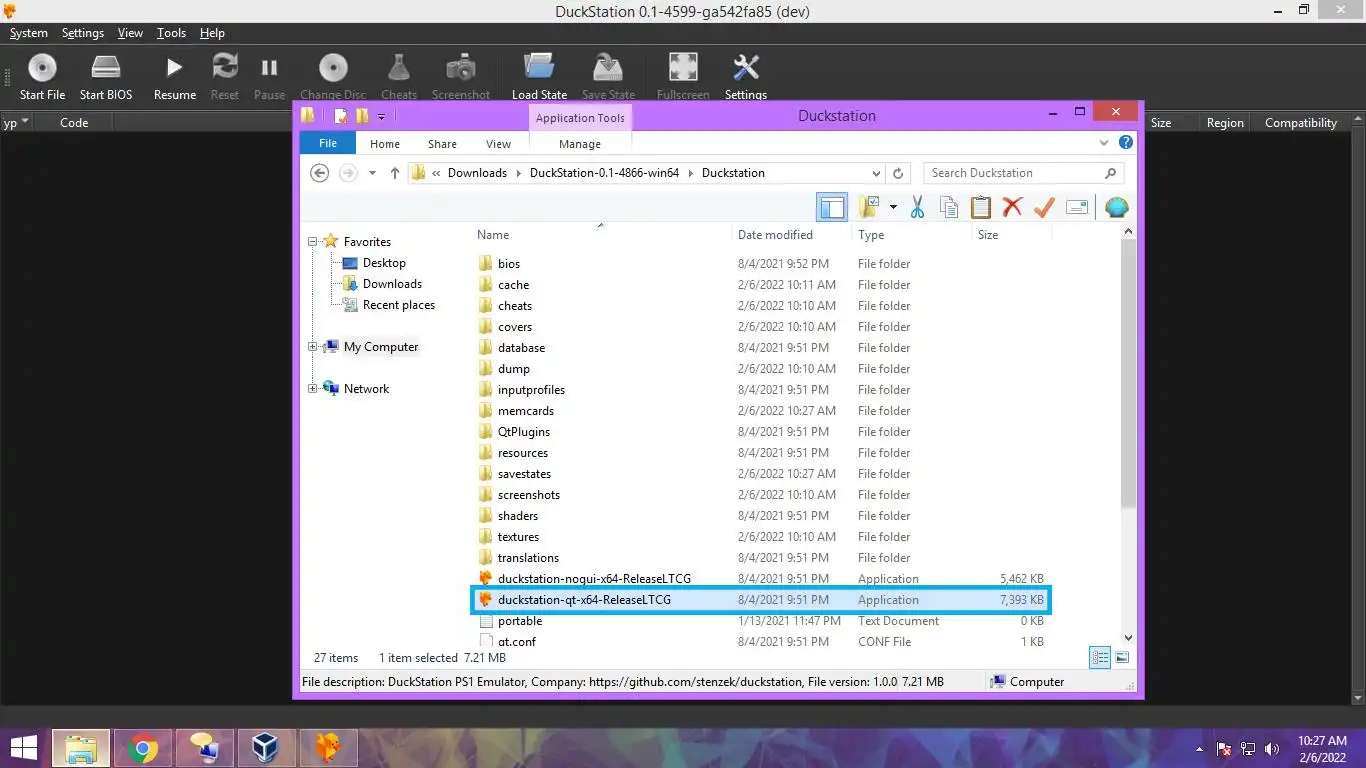Open DuckStation Settings wrench icon
The image size is (1366, 768).
pos(746,77)
